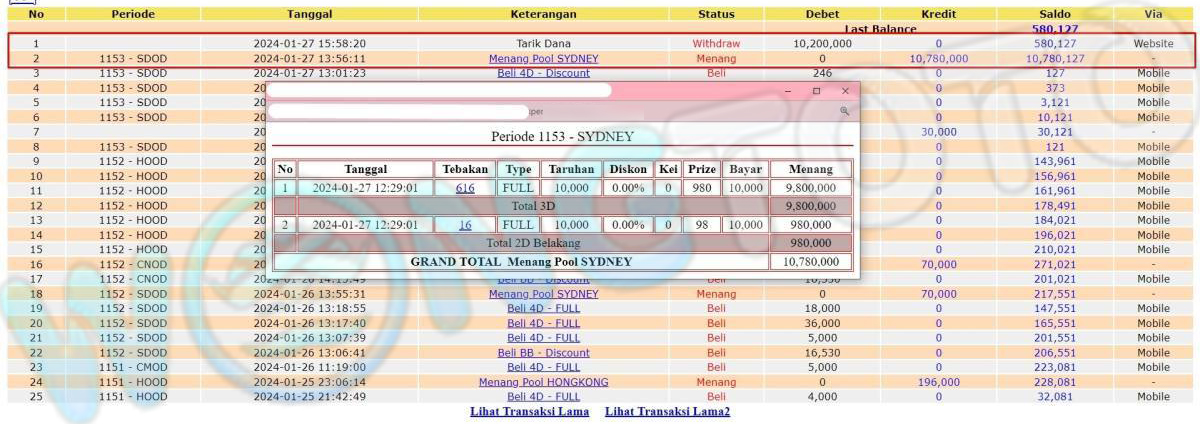Screen dimensions: 1200x424
Task: Open Menang Pool SYDNEY in row 2
Action: click(x=543, y=59)
